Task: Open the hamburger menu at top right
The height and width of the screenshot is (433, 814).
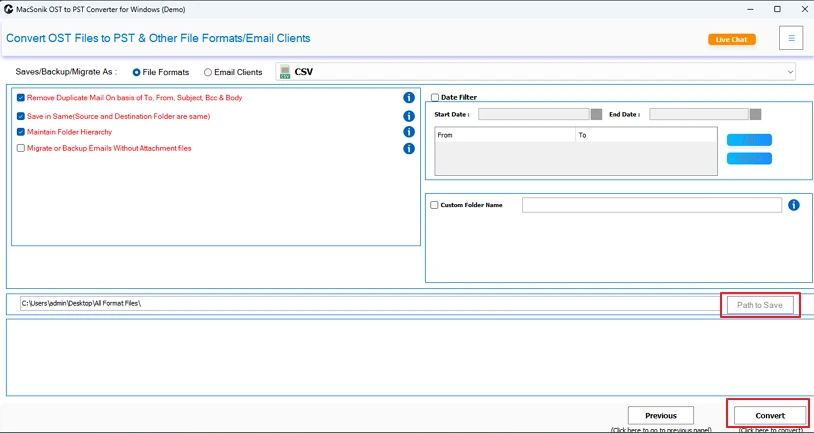Action: [x=791, y=39]
